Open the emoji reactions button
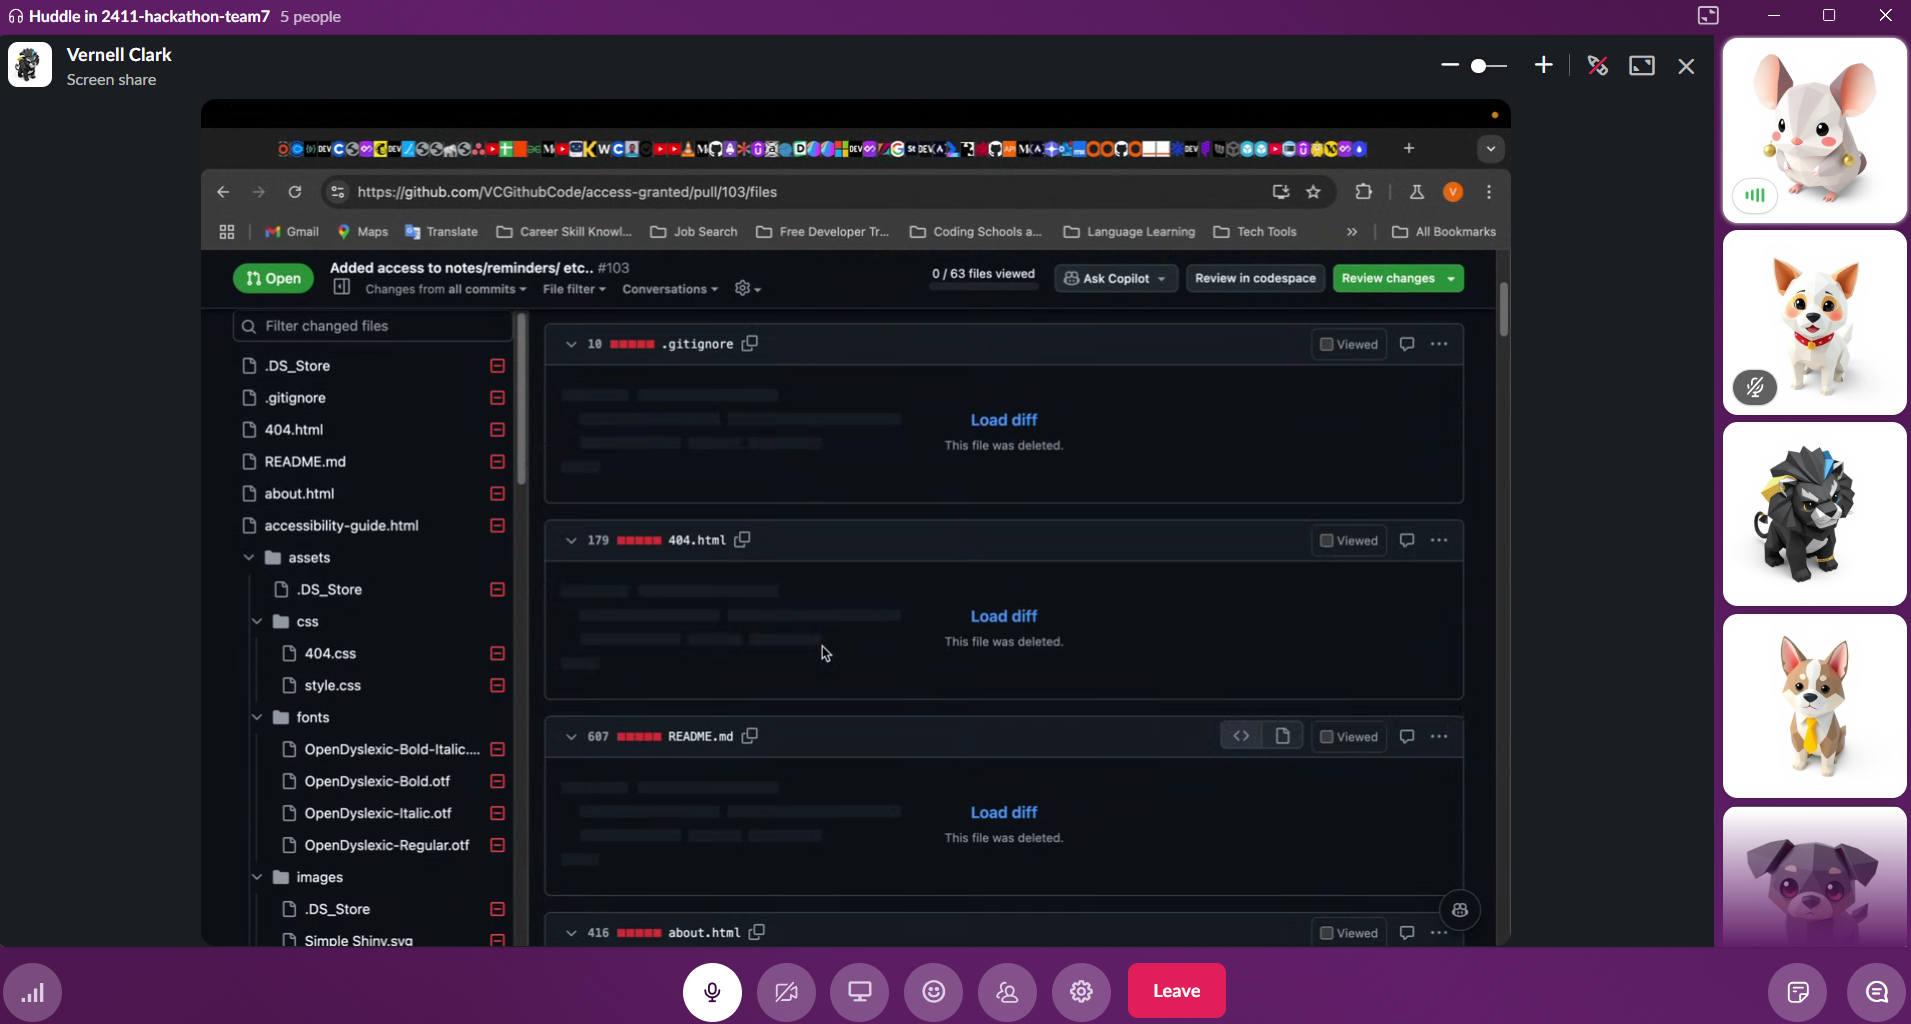Screen dimensions: 1911x1024 coord(934,991)
